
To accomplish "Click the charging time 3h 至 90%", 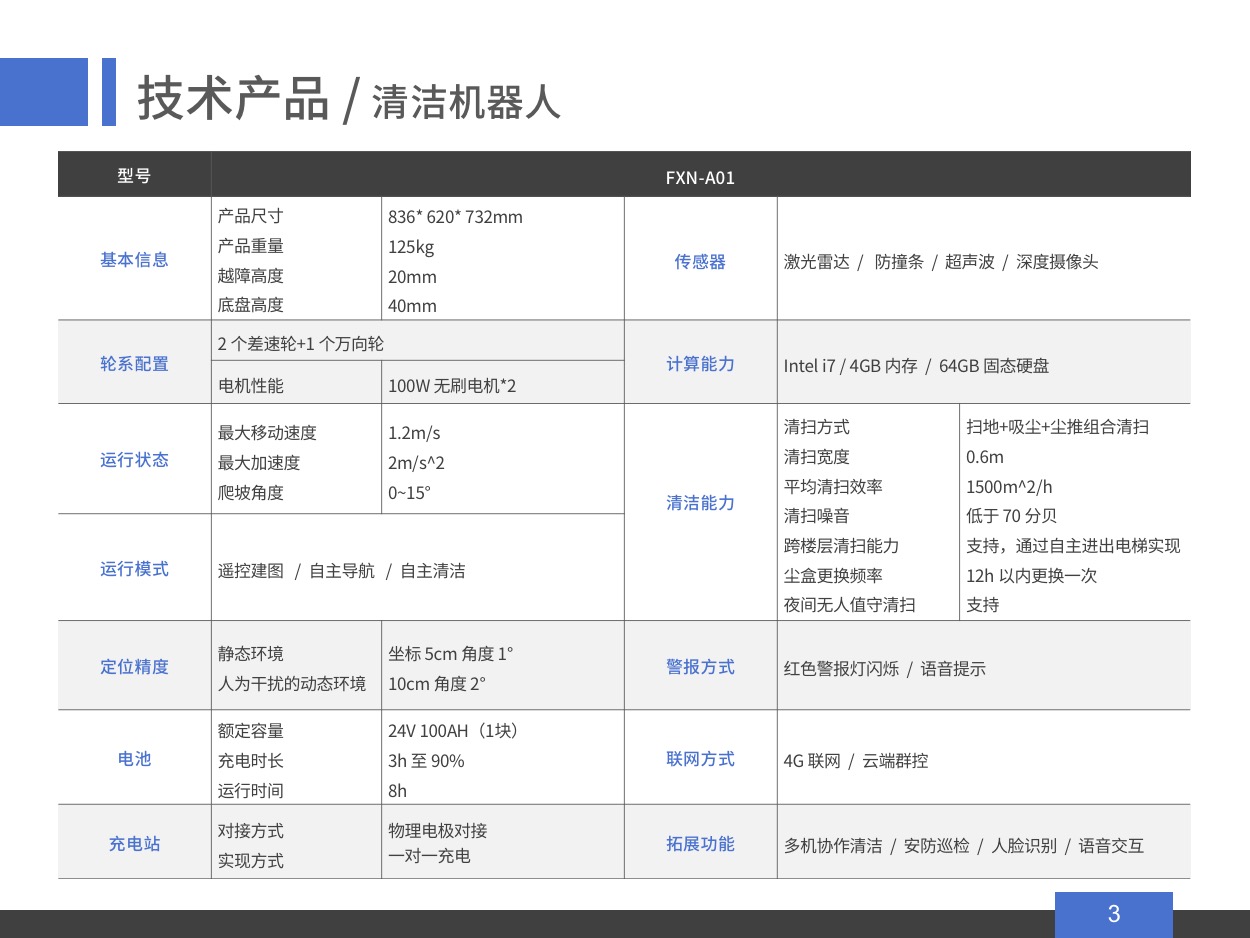I will (x=426, y=761).
